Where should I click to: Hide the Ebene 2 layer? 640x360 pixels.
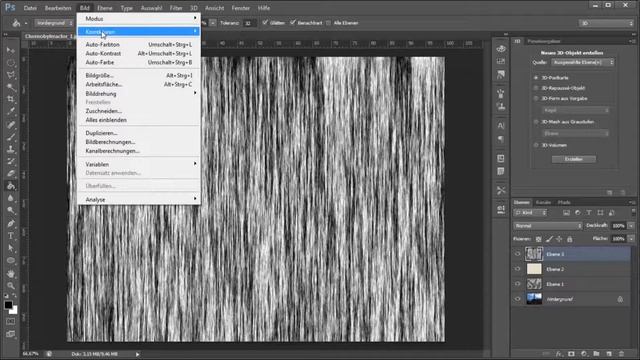pyautogui.click(x=518, y=269)
